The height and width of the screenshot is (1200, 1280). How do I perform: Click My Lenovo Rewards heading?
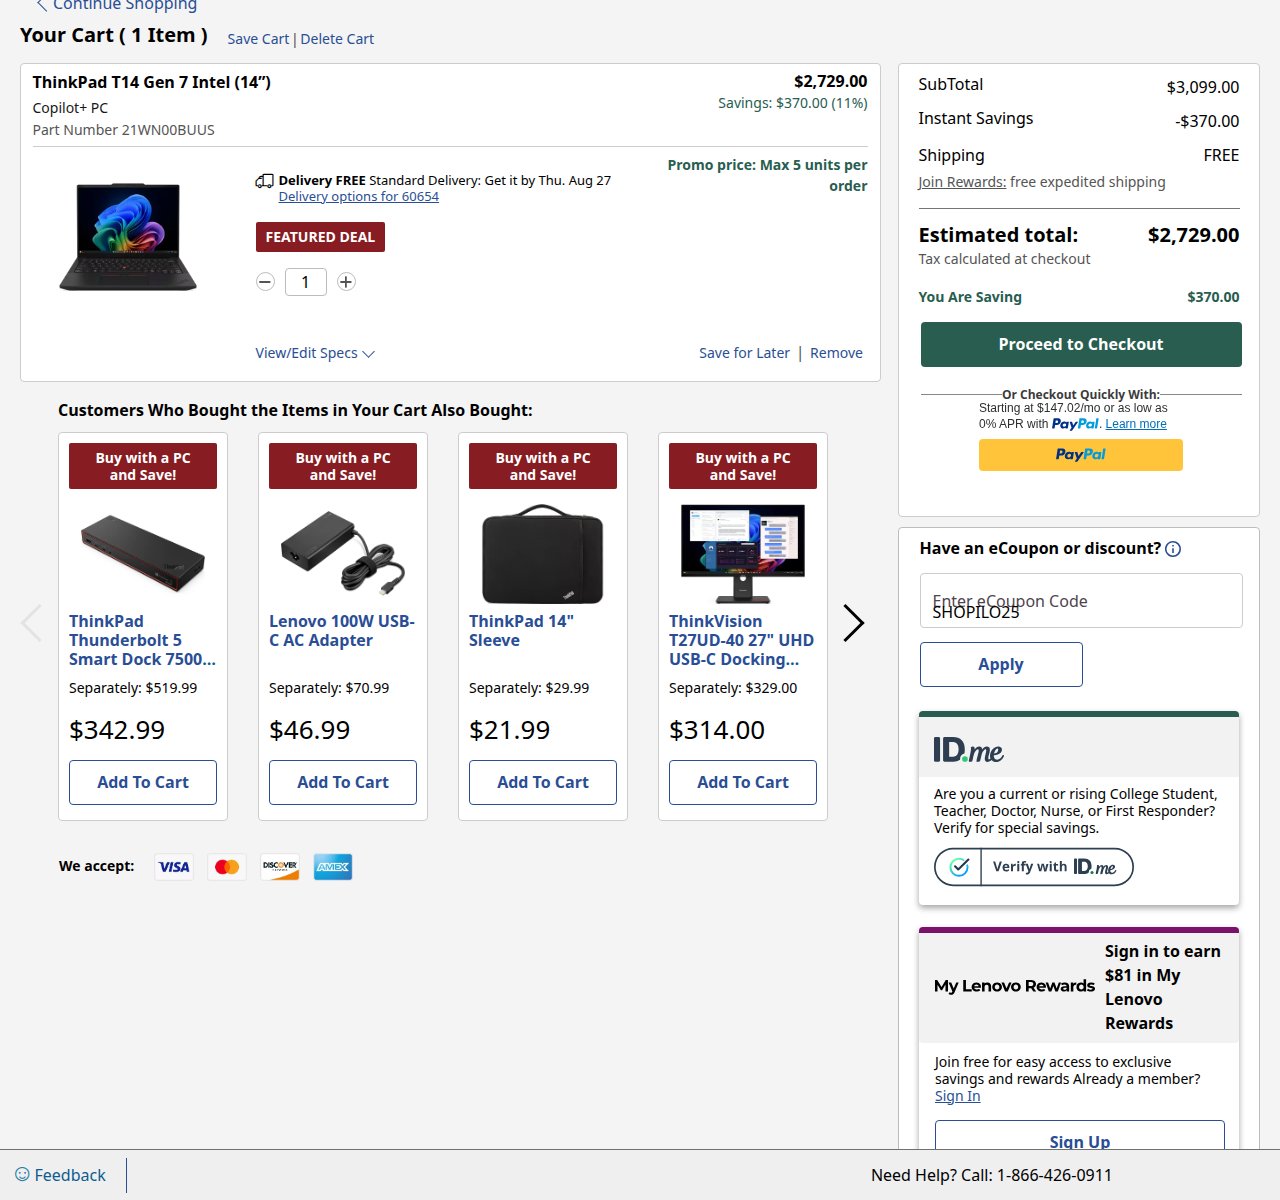[x=1014, y=986]
